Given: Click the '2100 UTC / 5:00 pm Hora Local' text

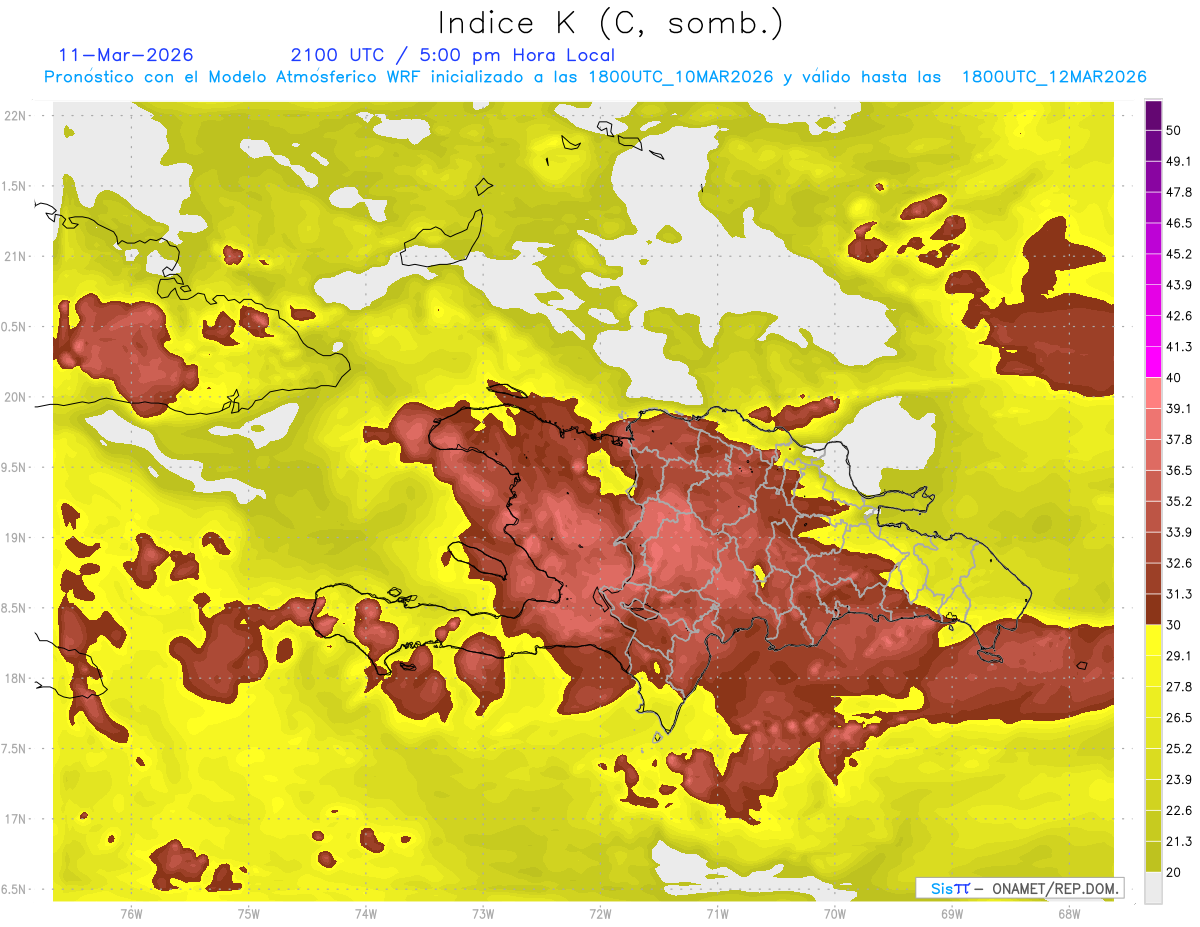Looking at the screenshot, I should pos(452,55).
